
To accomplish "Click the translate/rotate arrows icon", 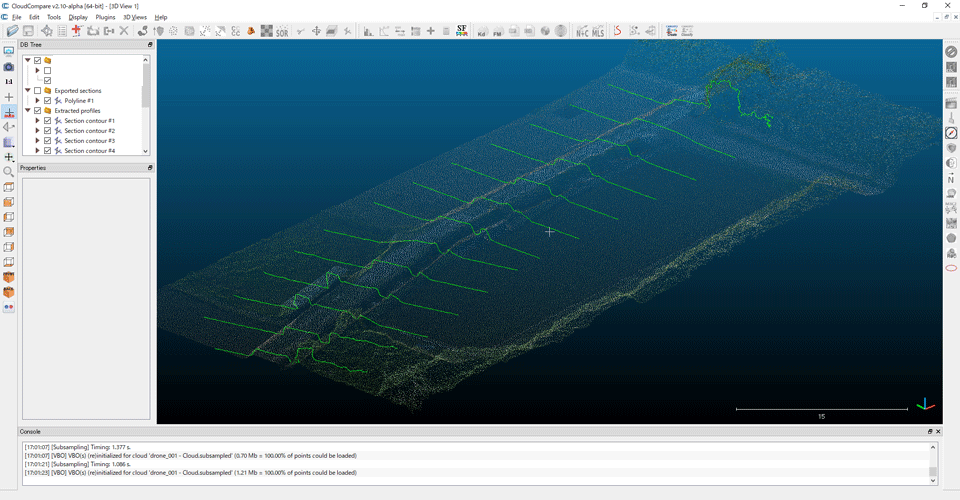I will coord(316,31).
